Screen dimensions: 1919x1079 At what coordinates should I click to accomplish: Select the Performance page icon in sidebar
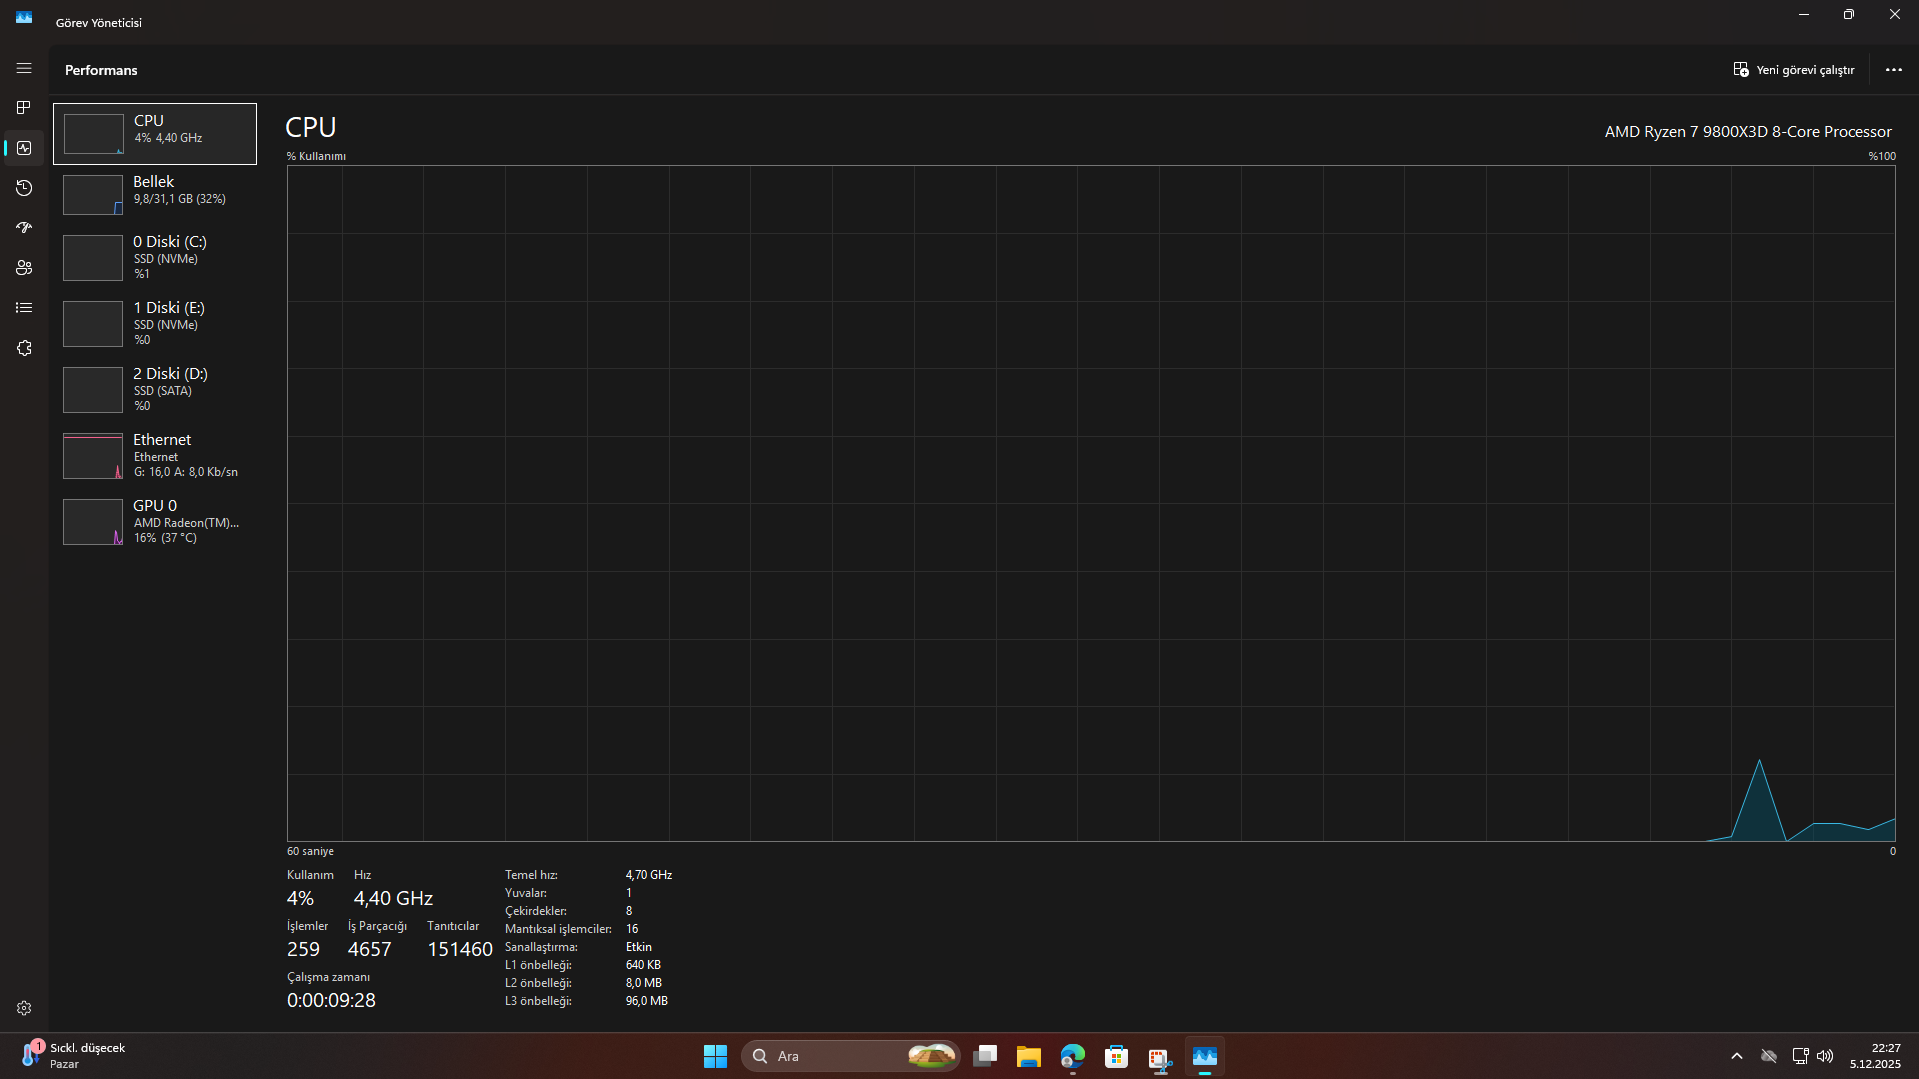[24, 148]
